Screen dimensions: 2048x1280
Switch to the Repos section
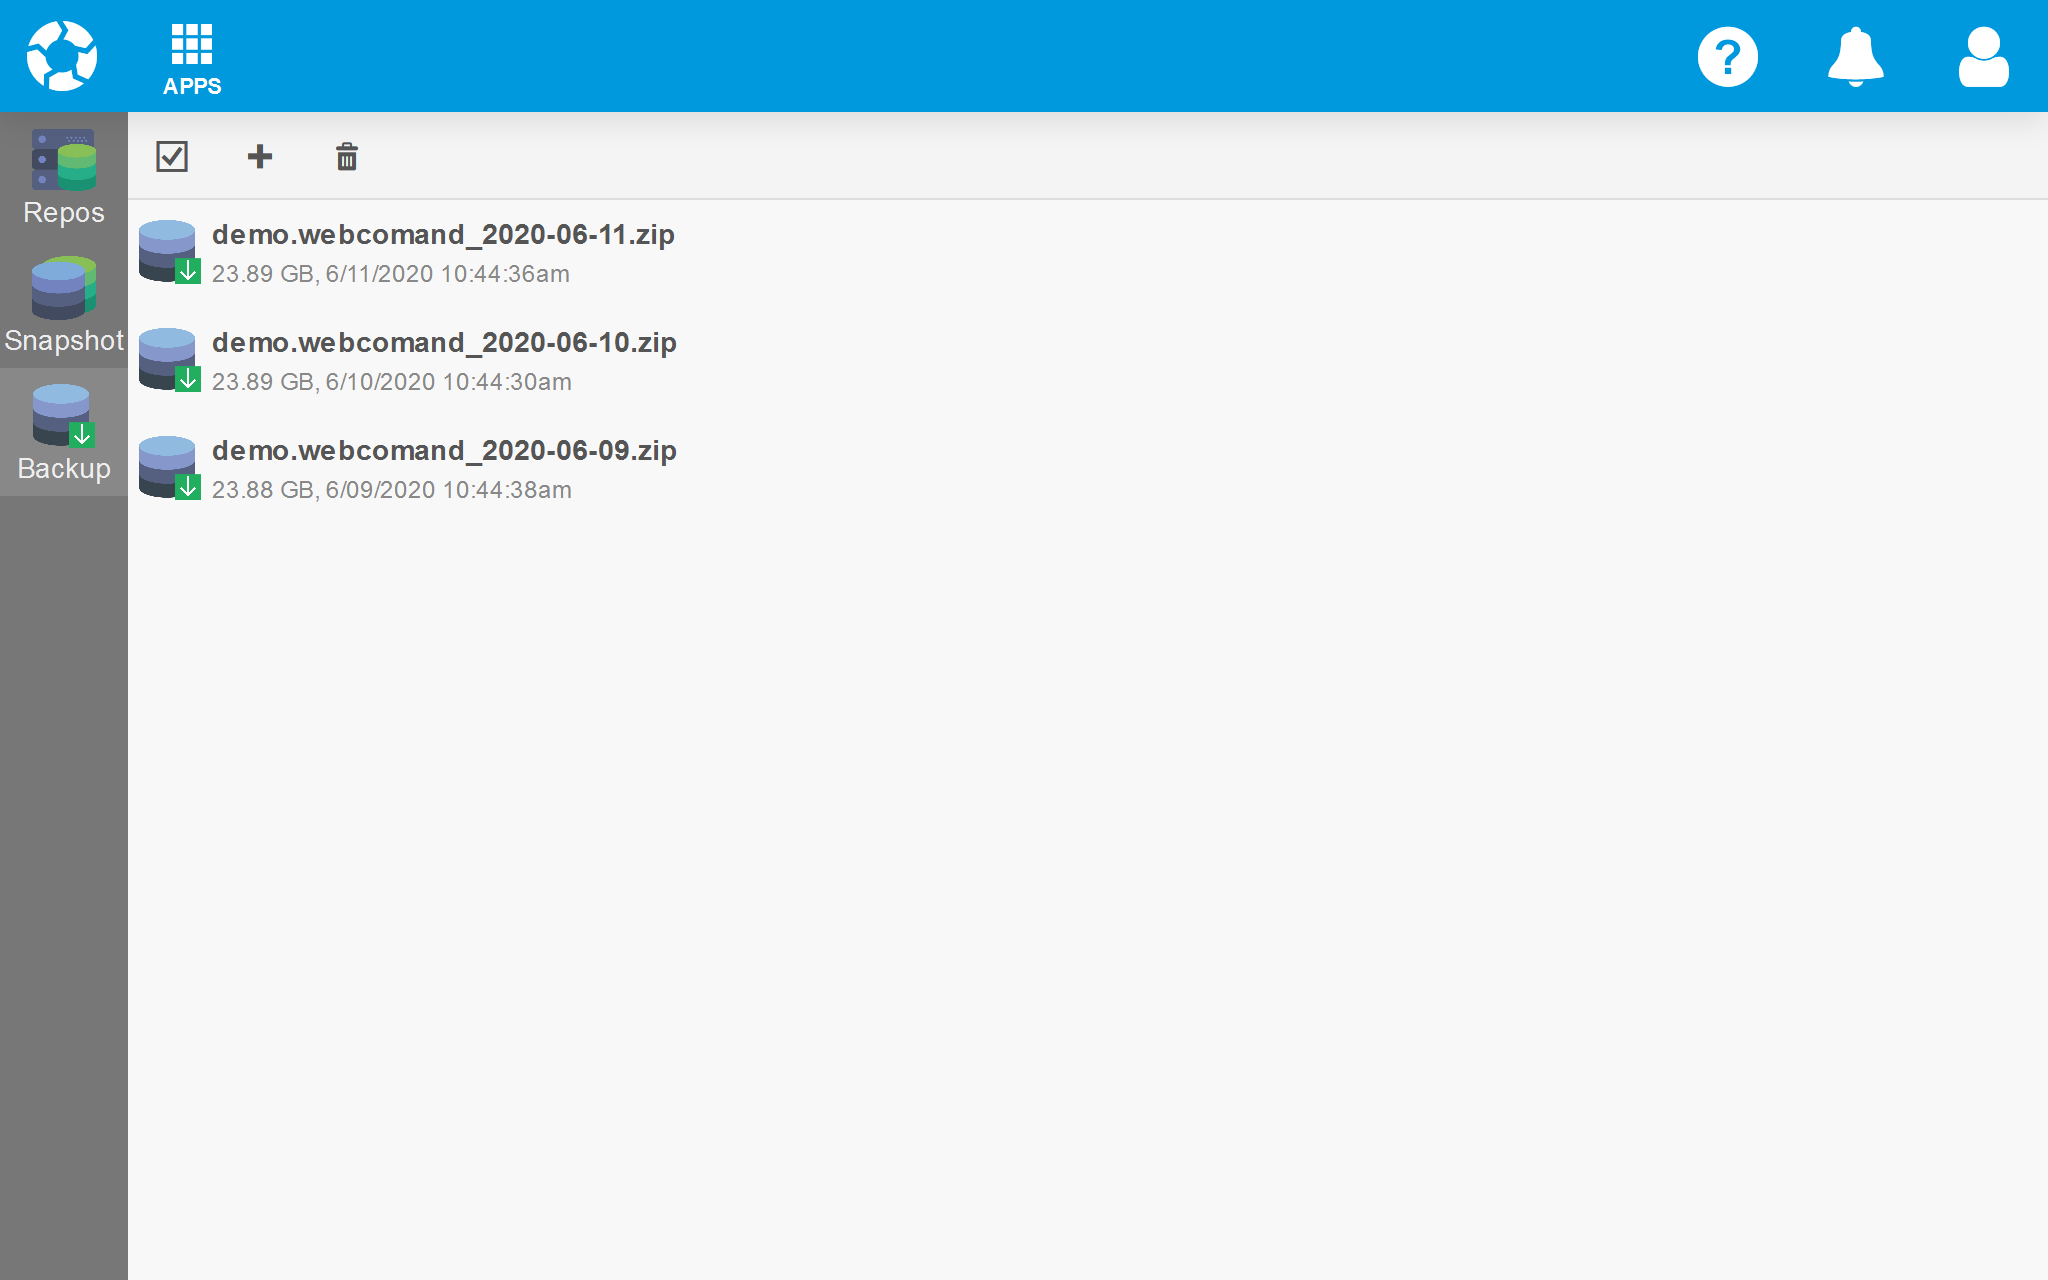pyautogui.click(x=64, y=177)
